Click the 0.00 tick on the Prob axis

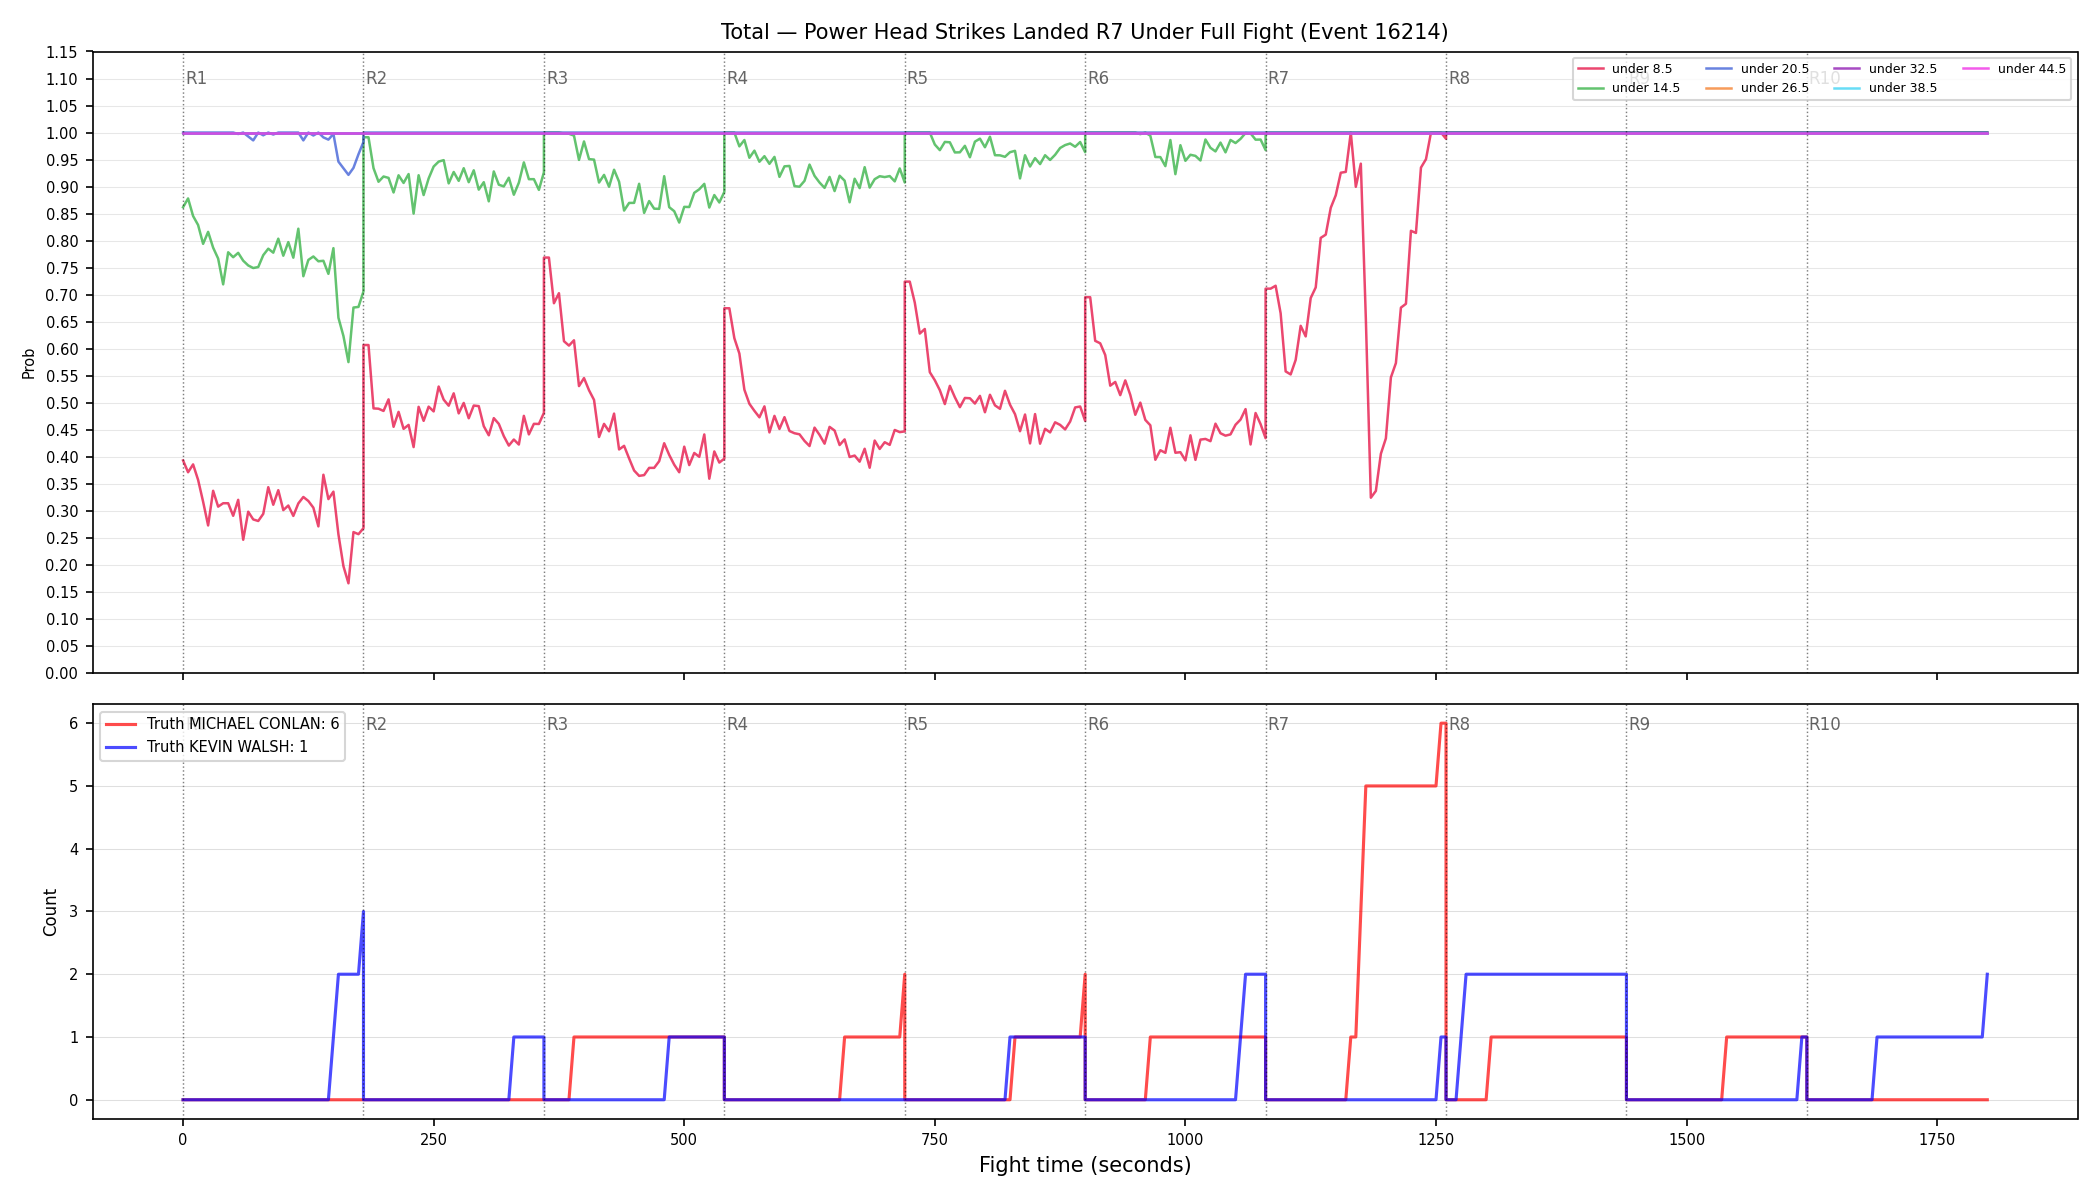62,673
